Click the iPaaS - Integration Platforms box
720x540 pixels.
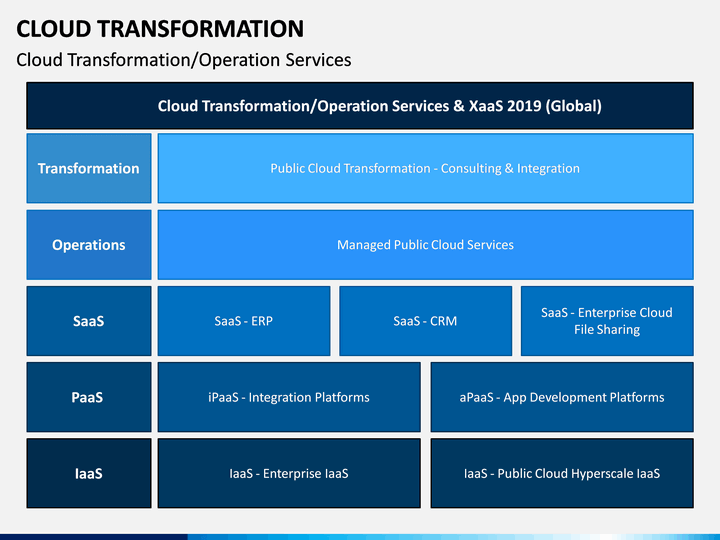click(x=289, y=397)
